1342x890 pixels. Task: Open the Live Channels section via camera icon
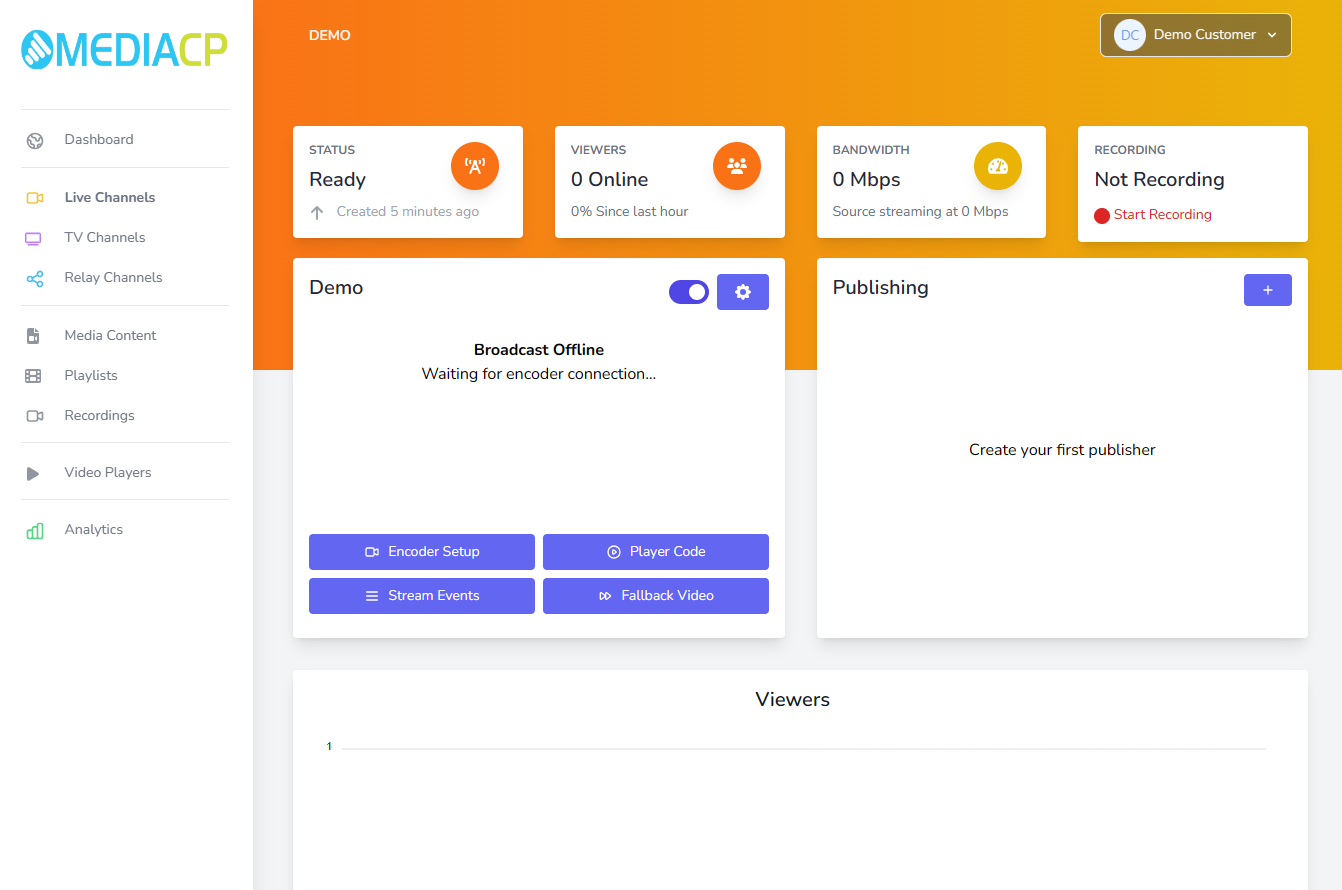click(35, 197)
